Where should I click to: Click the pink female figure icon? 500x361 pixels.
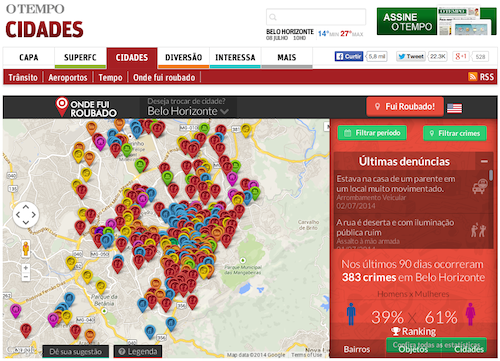pos(470,314)
